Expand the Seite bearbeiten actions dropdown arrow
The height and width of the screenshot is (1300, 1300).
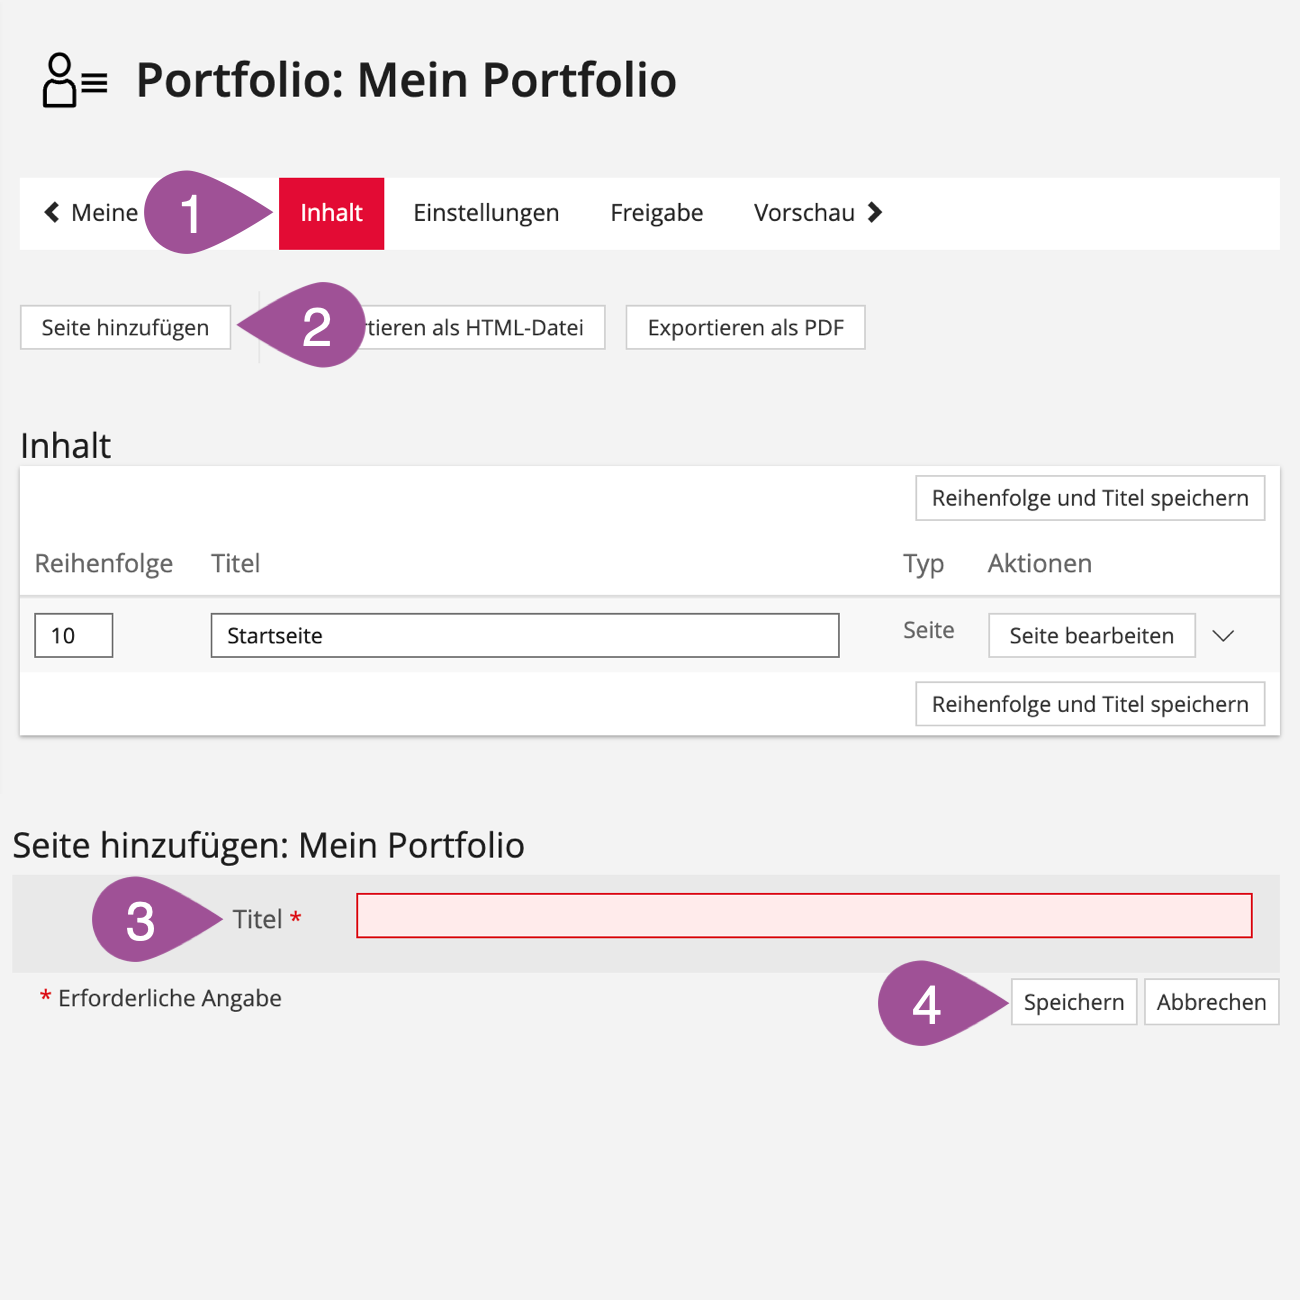(x=1223, y=636)
